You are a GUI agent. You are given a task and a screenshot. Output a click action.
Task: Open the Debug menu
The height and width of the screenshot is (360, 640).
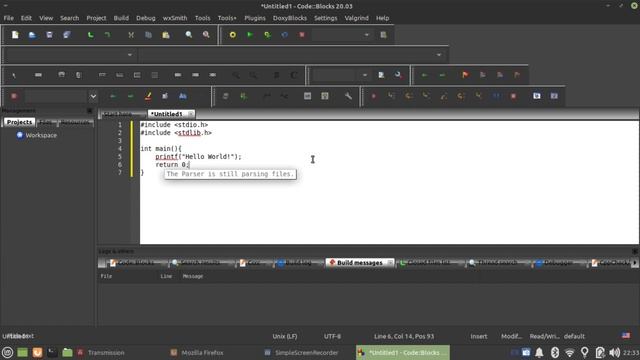point(146,18)
